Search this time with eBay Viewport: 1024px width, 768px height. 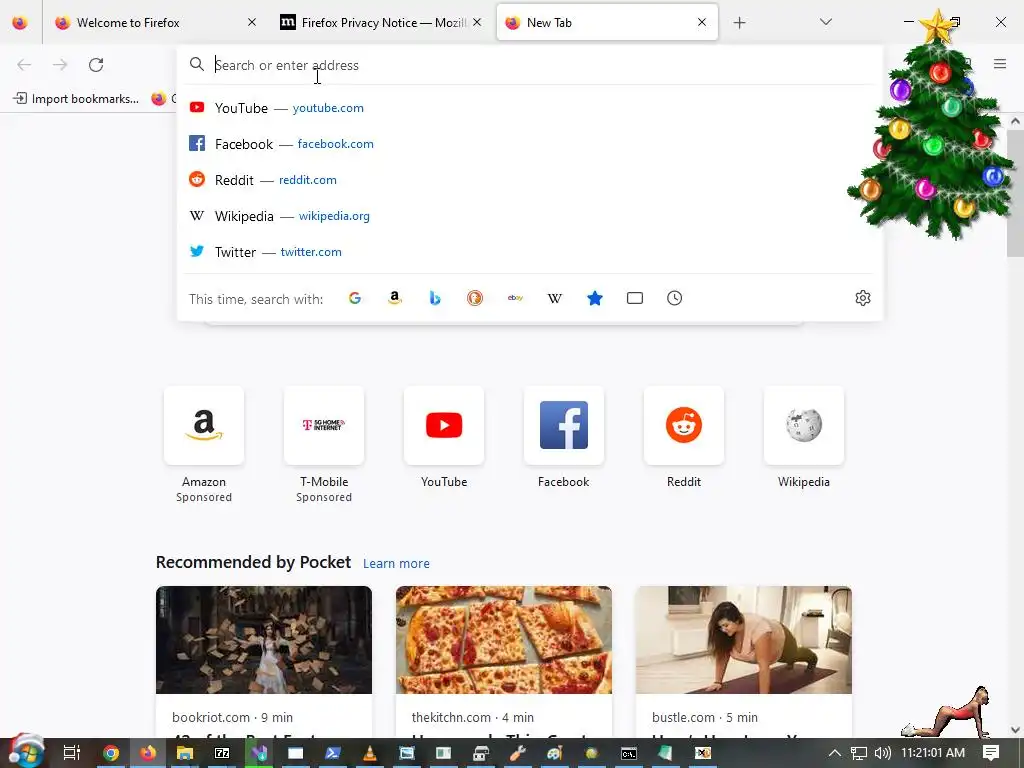tap(515, 298)
